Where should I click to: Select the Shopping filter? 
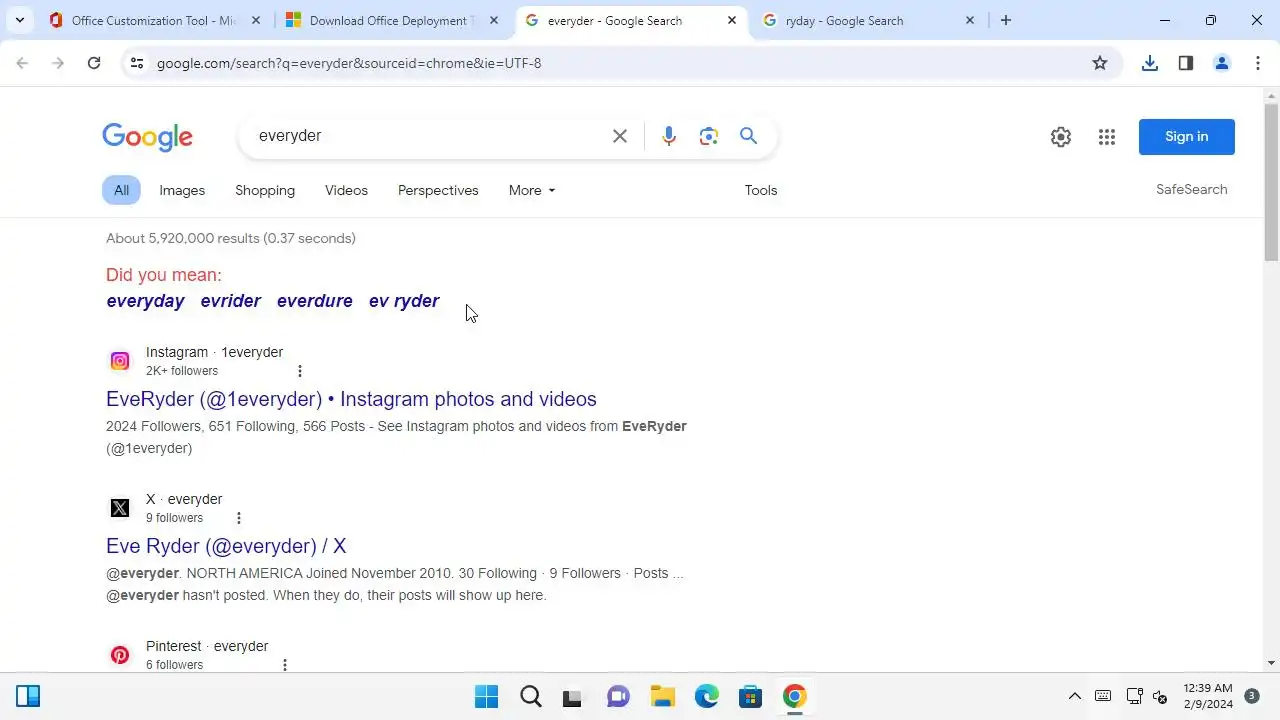265,190
